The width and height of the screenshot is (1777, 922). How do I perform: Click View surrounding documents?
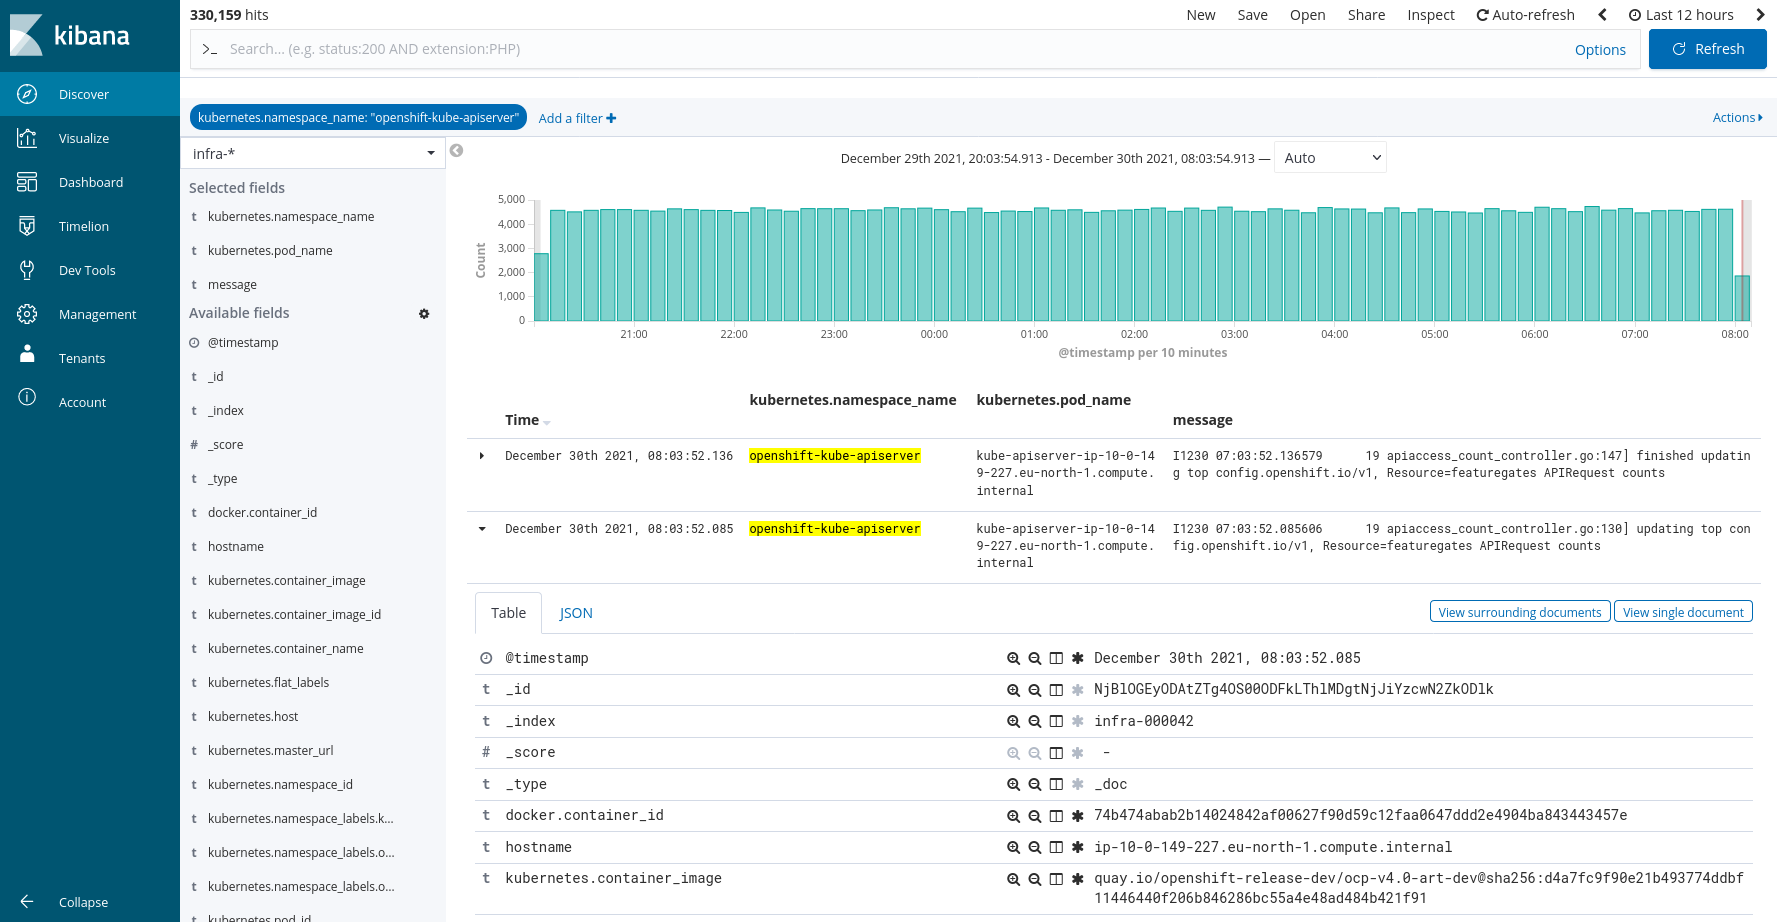tap(1520, 612)
